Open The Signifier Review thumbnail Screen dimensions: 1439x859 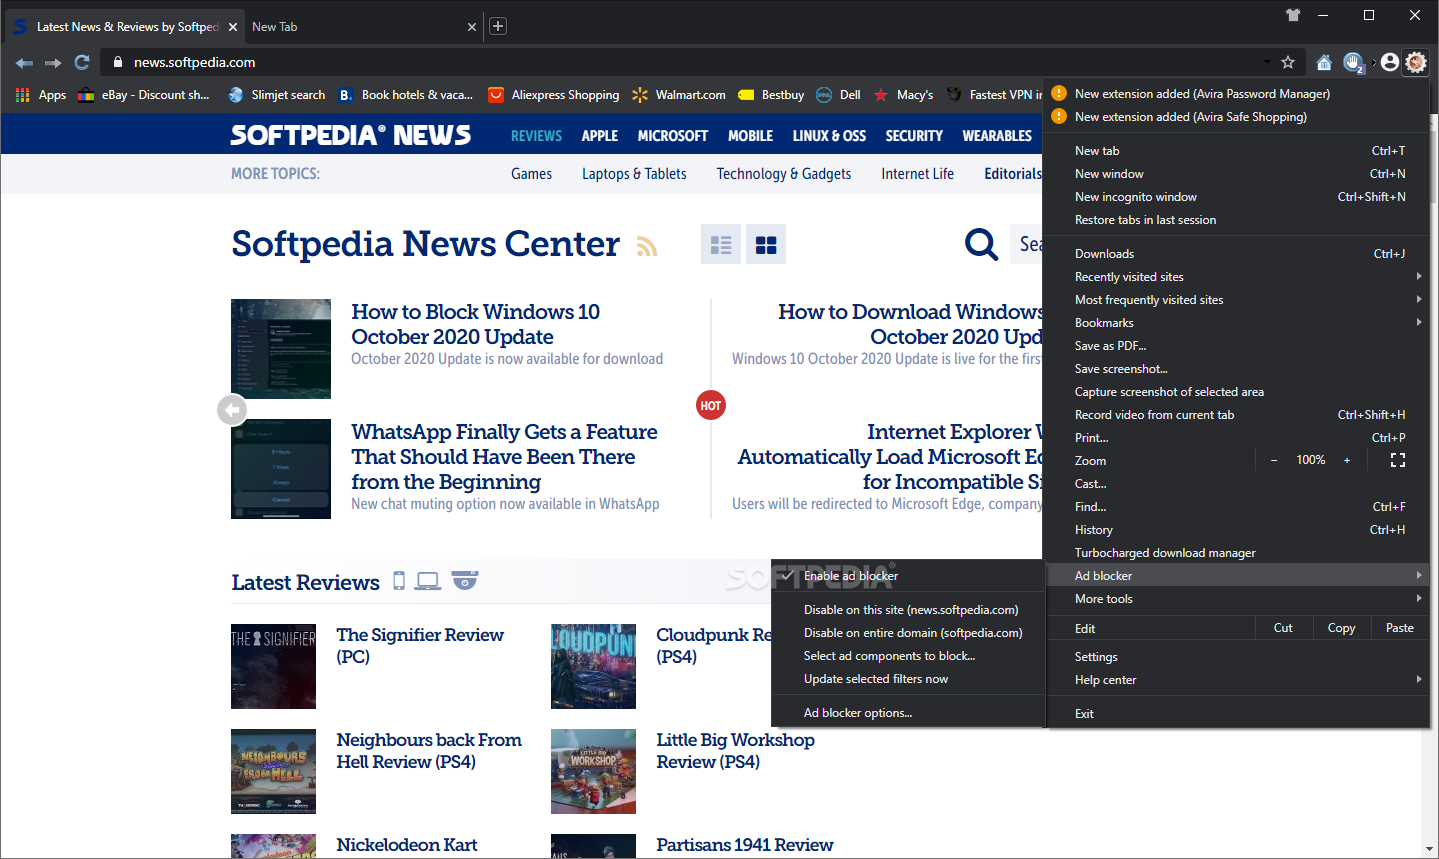pyautogui.click(x=273, y=666)
